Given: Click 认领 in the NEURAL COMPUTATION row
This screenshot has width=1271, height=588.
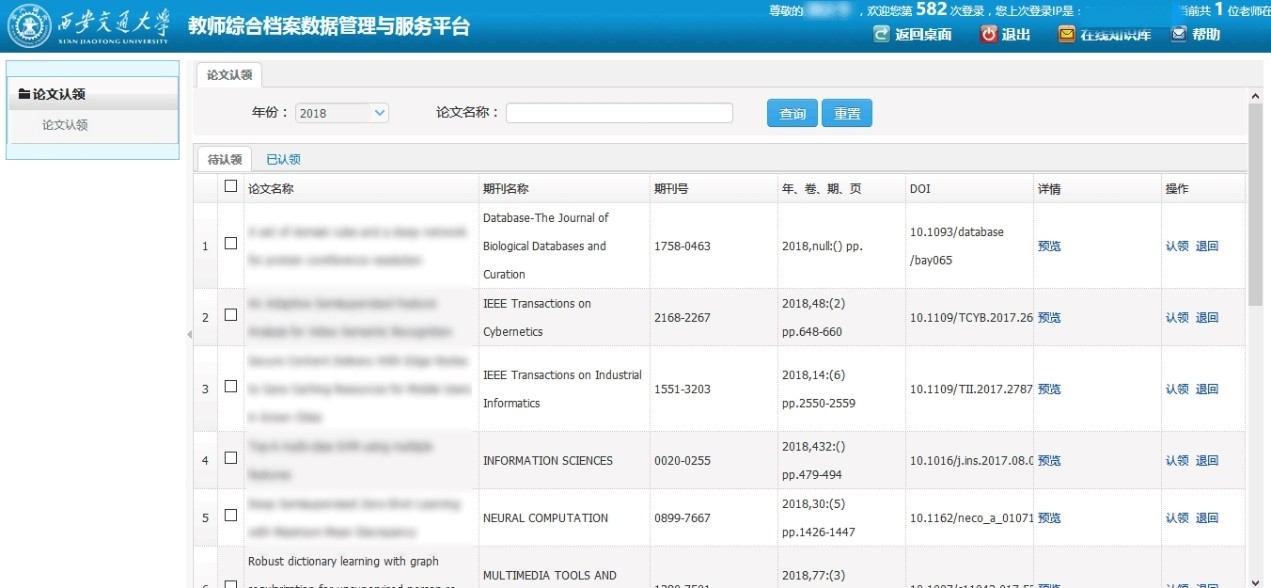Looking at the screenshot, I should (x=1177, y=518).
